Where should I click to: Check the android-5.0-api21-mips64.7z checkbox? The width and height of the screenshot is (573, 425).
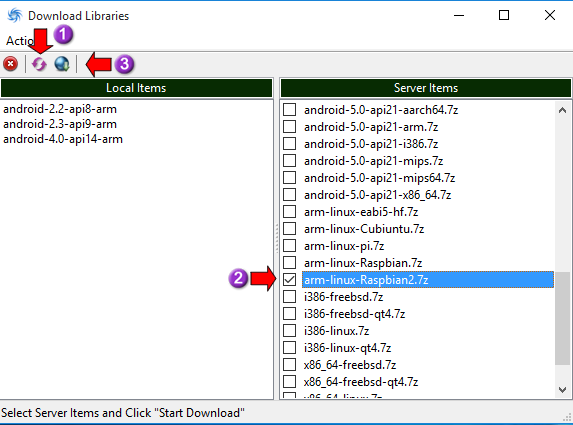coord(289,178)
